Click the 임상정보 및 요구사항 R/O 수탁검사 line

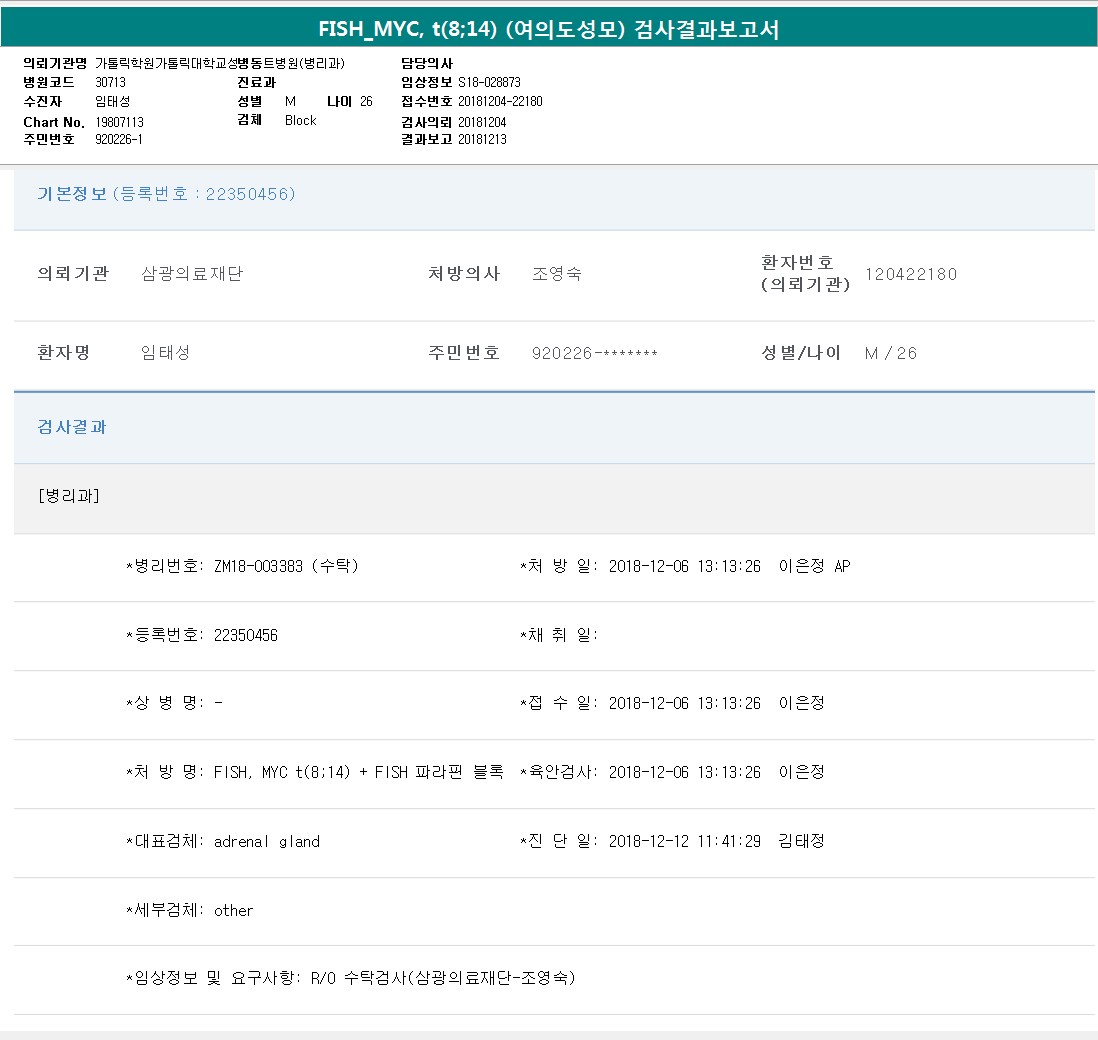tap(351, 978)
